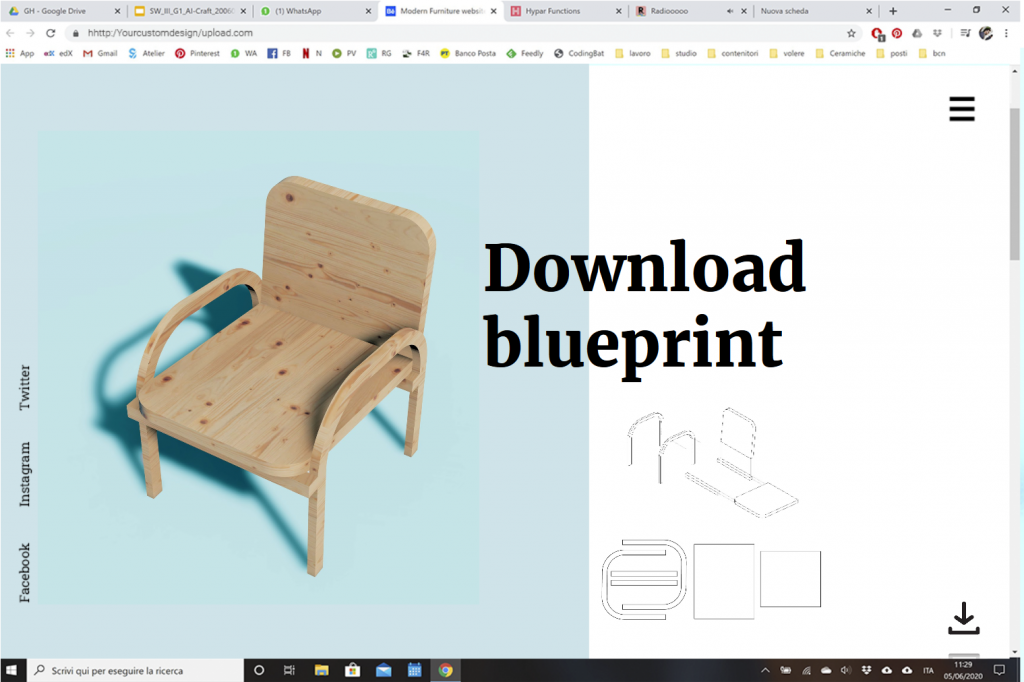Click the download blueprint arrow icon
Viewport: 1024px width, 682px height.
pyautogui.click(x=963, y=618)
